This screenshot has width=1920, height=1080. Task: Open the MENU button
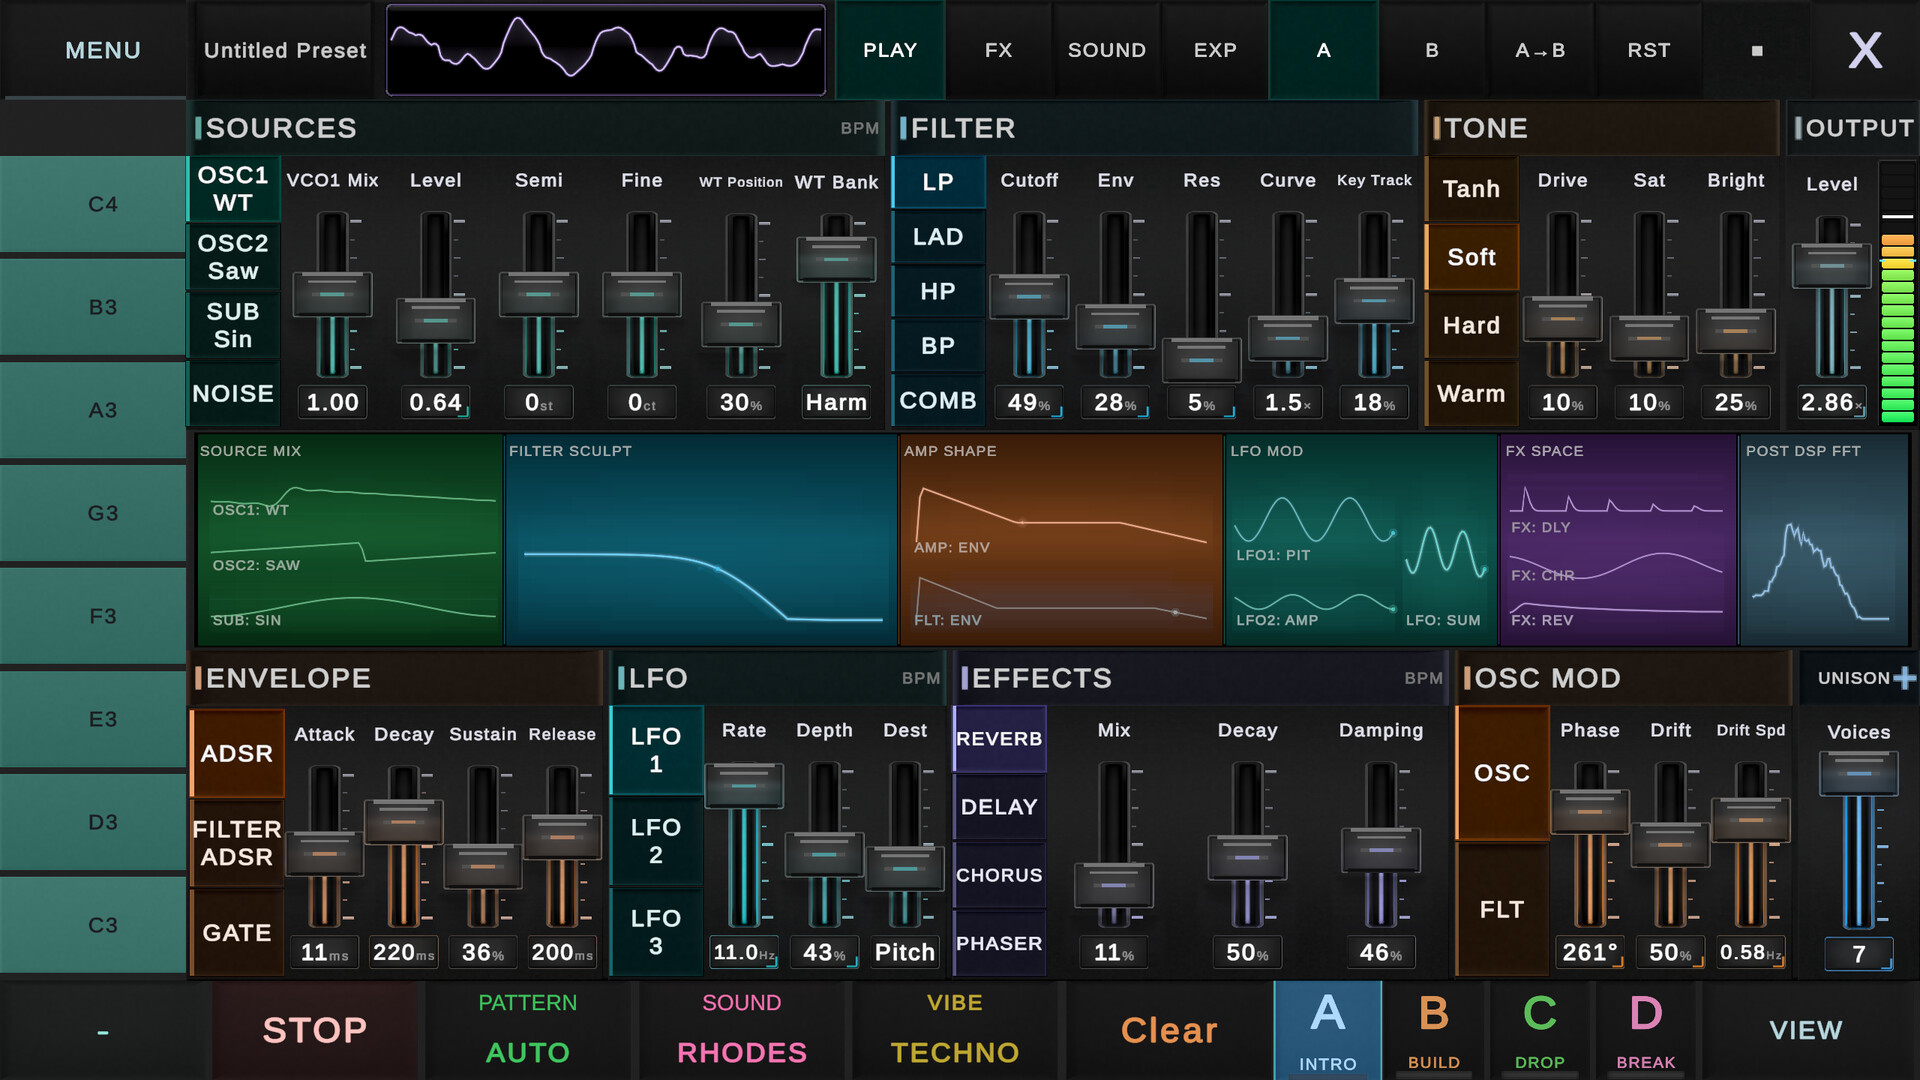tap(103, 50)
